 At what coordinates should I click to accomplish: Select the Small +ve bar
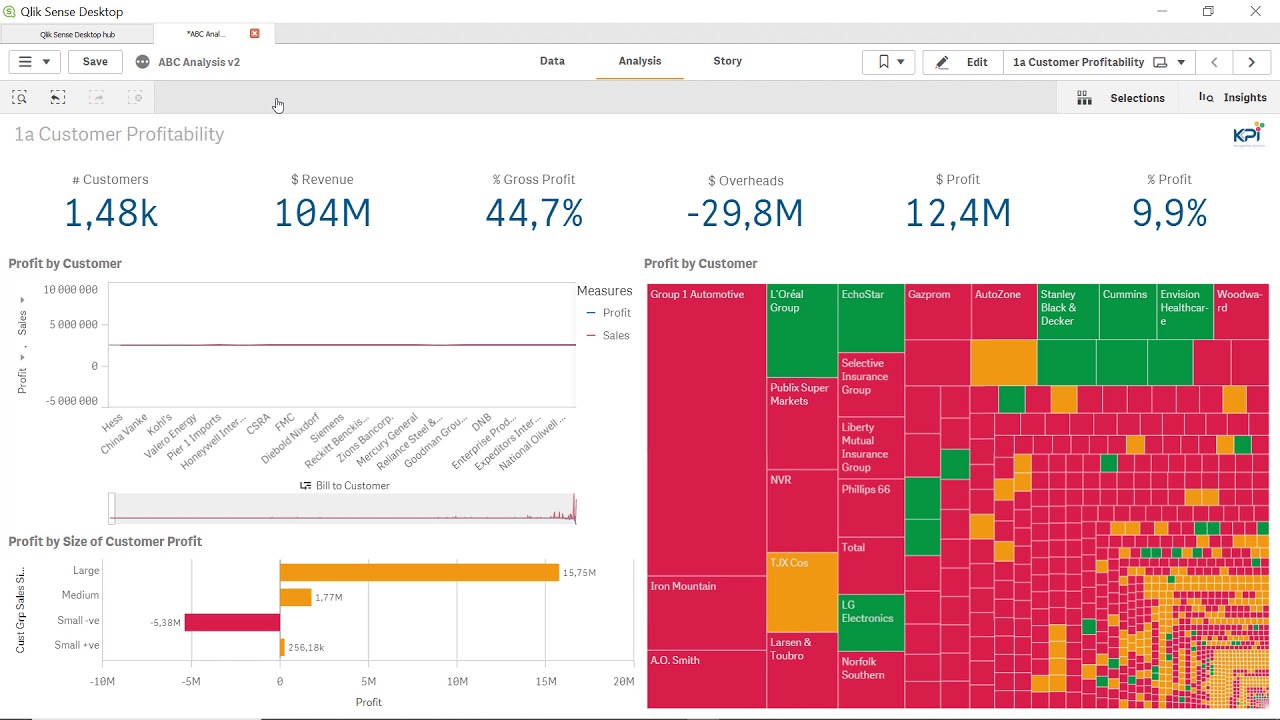(x=283, y=647)
